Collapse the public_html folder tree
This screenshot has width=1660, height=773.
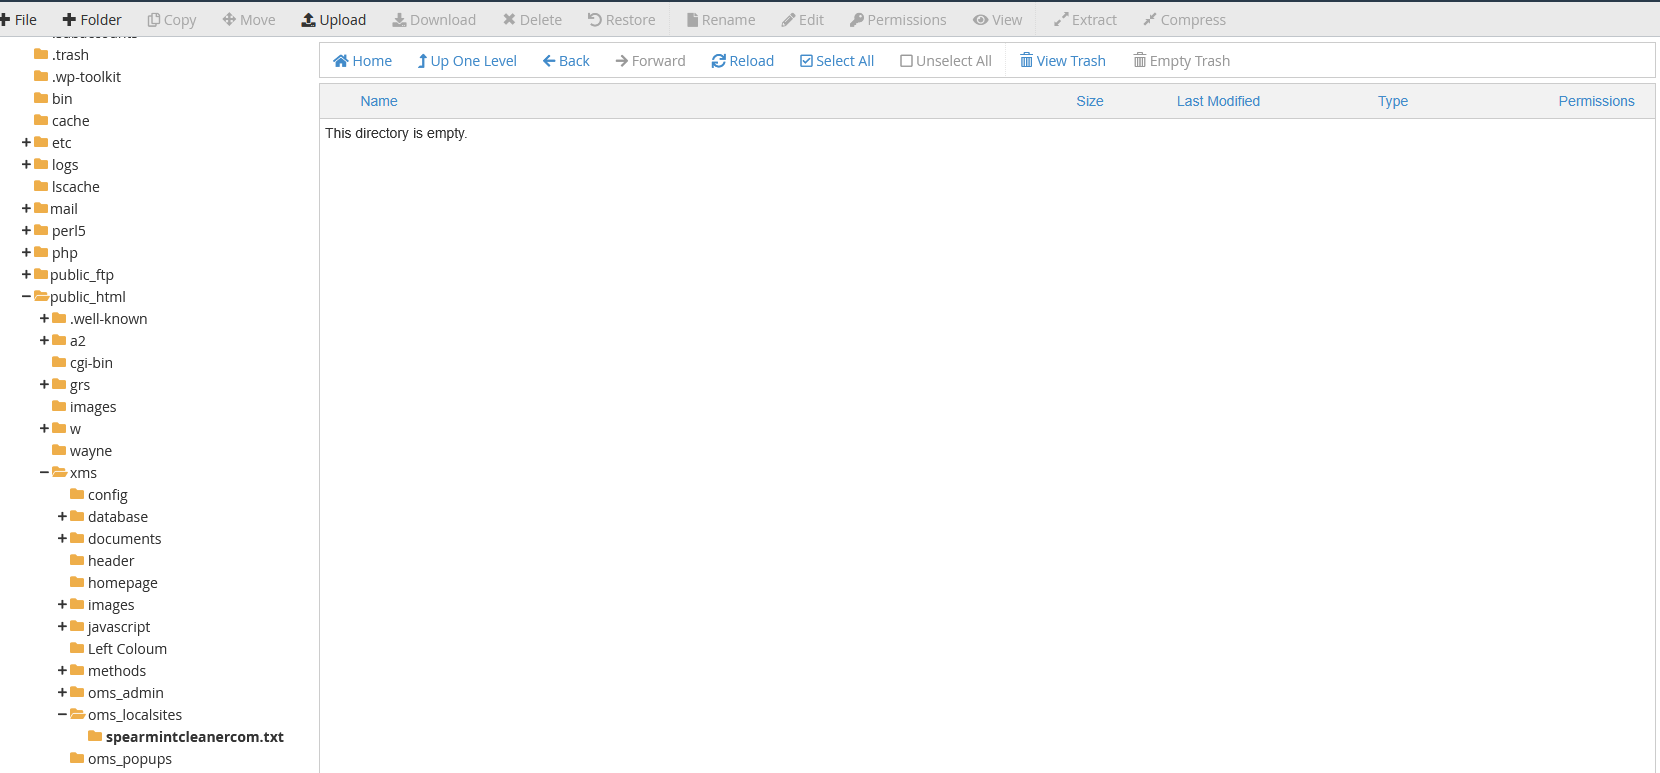click(x=26, y=297)
